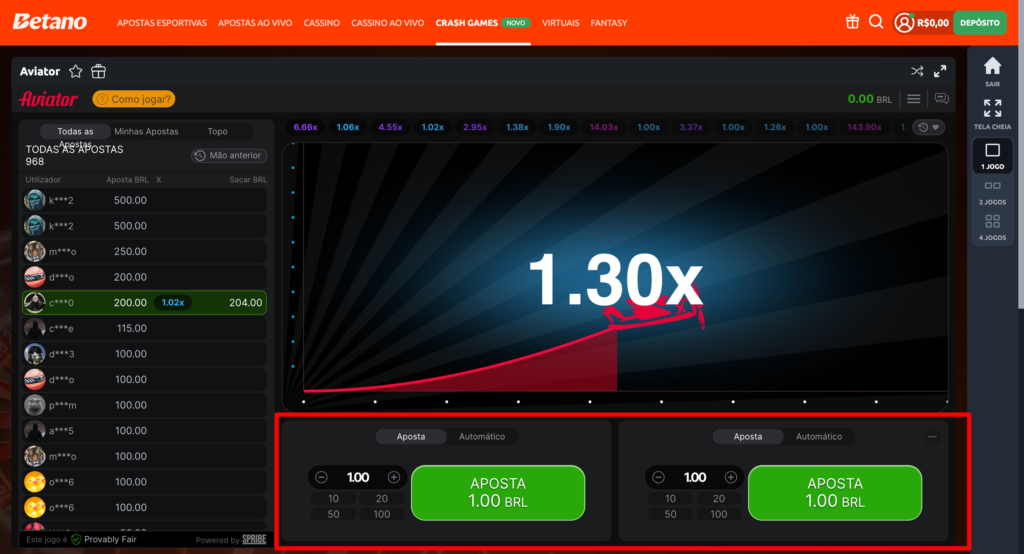
Task: Set left bet to 10 preset
Action: click(333, 498)
